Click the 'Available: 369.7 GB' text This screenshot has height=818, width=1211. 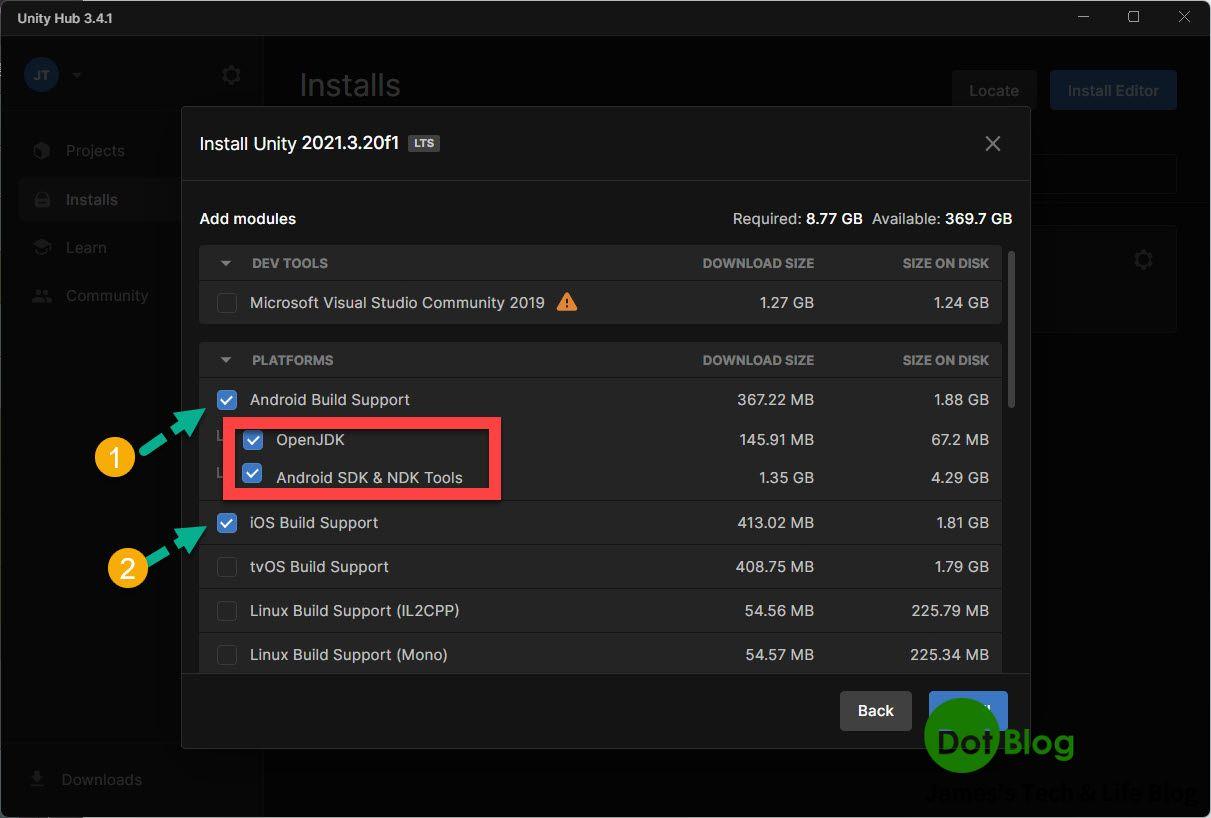pyautogui.click(x=942, y=218)
